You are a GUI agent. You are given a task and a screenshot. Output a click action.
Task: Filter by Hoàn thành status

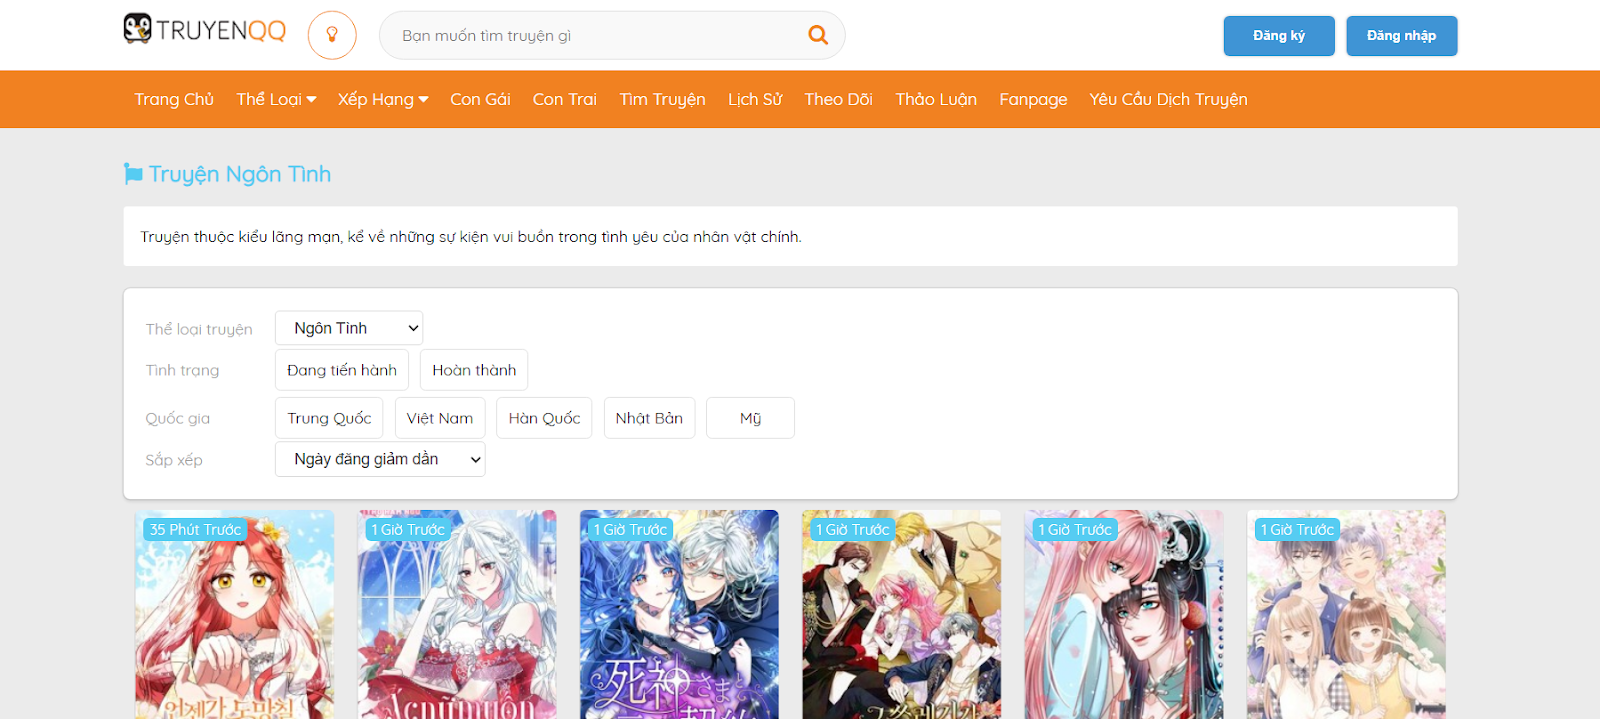click(x=474, y=370)
